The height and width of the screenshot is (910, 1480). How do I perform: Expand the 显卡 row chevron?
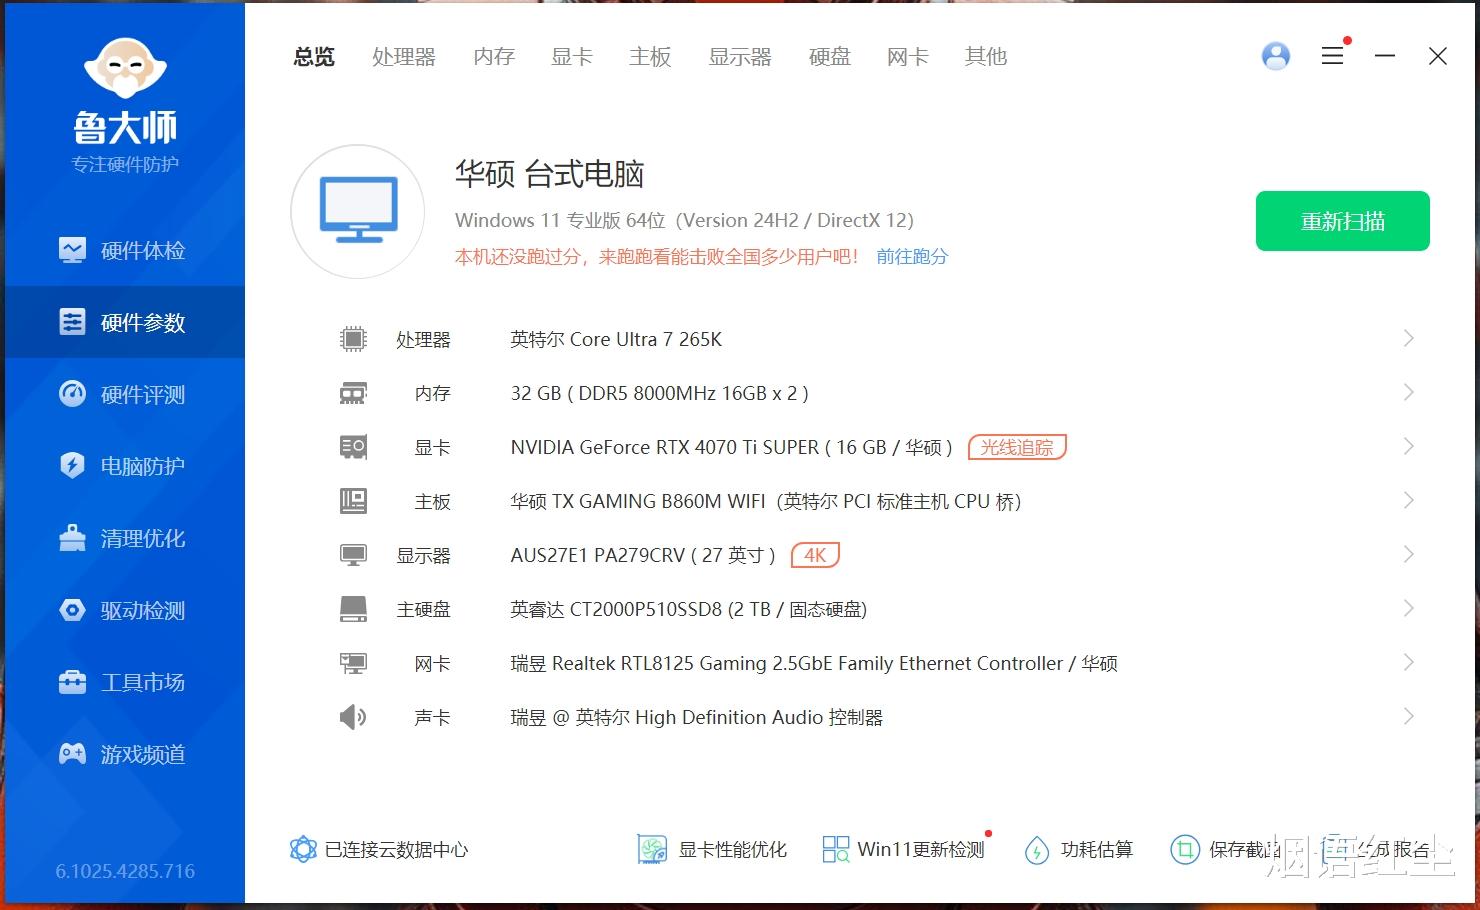pyautogui.click(x=1408, y=446)
